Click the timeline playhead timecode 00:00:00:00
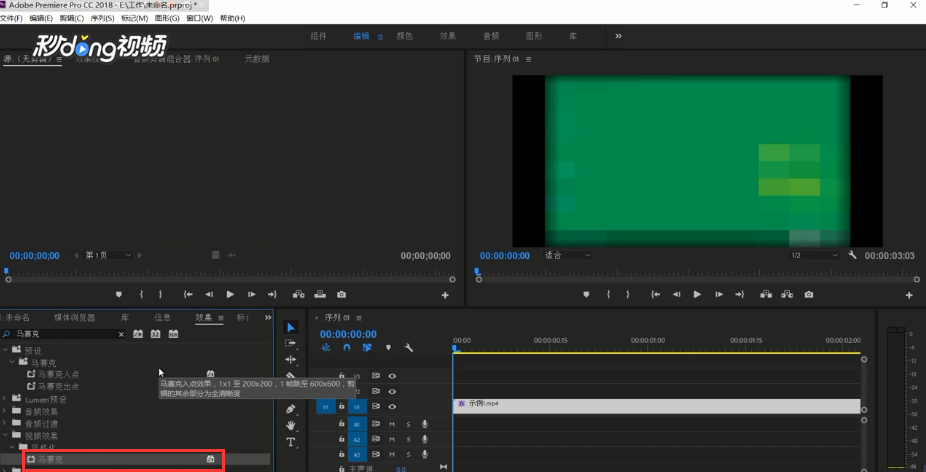 (x=348, y=334)
